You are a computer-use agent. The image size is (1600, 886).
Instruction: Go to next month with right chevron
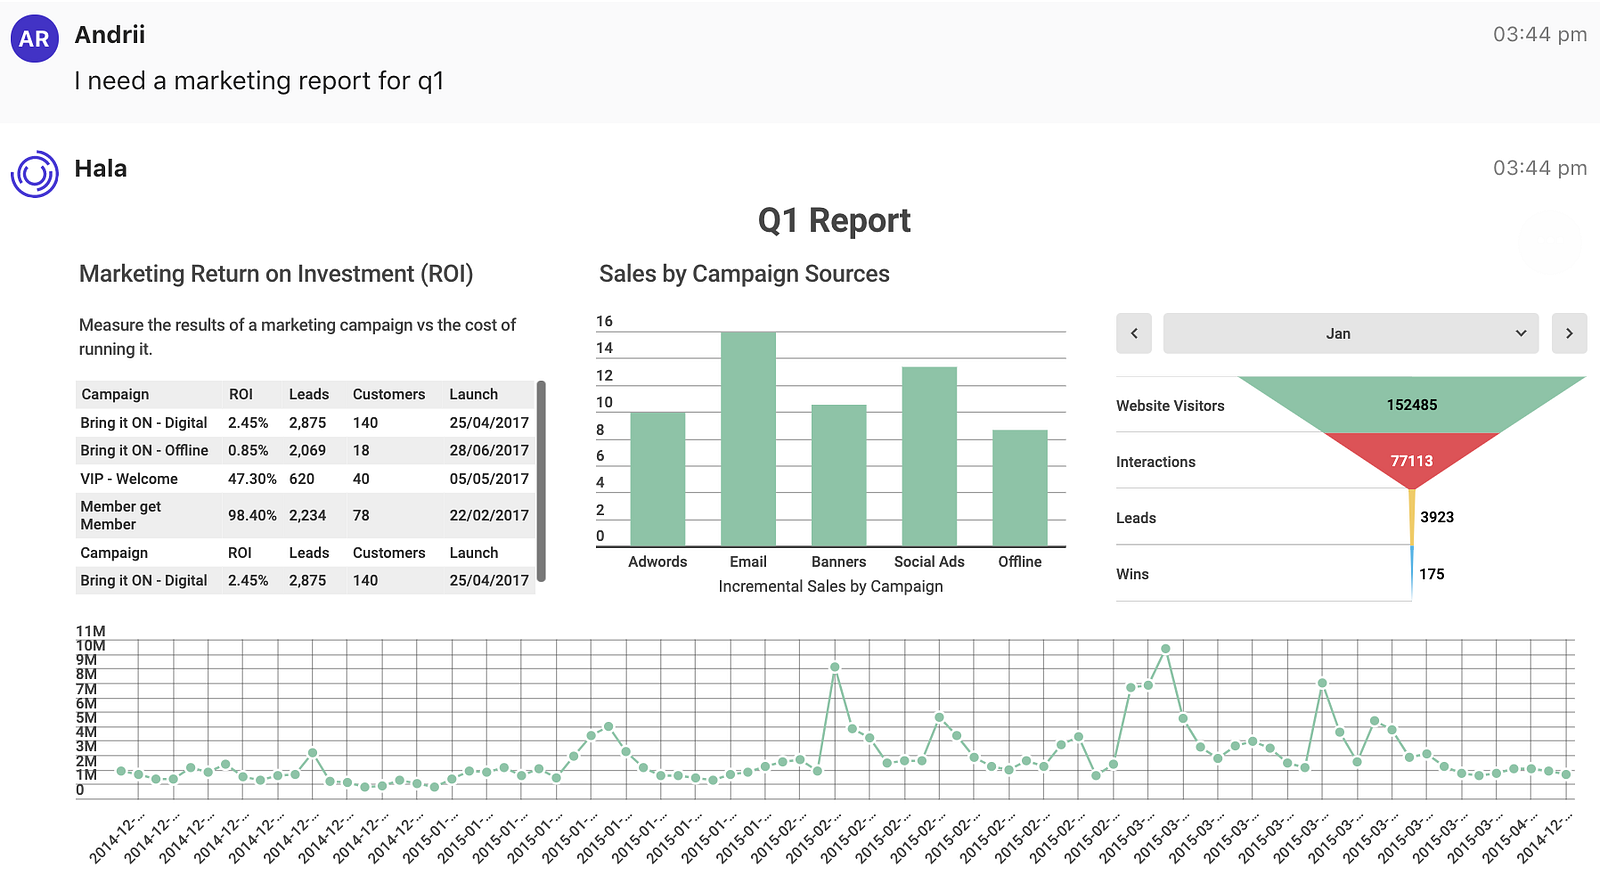(1569, 334)
